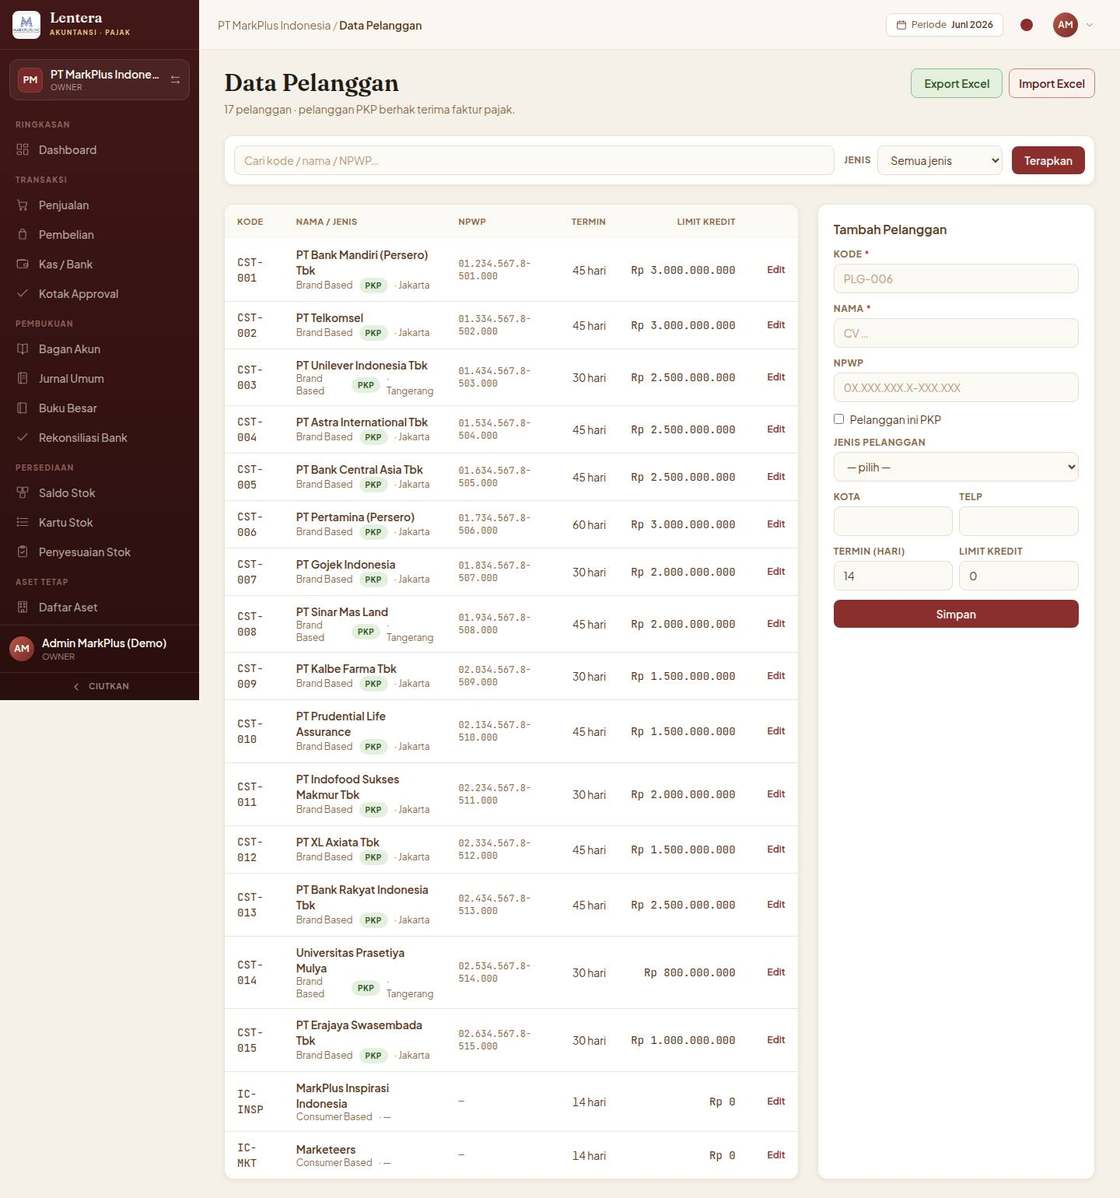
Task: Click the Kotak Approval checkmark icon
Action: (x=22, y=293)
